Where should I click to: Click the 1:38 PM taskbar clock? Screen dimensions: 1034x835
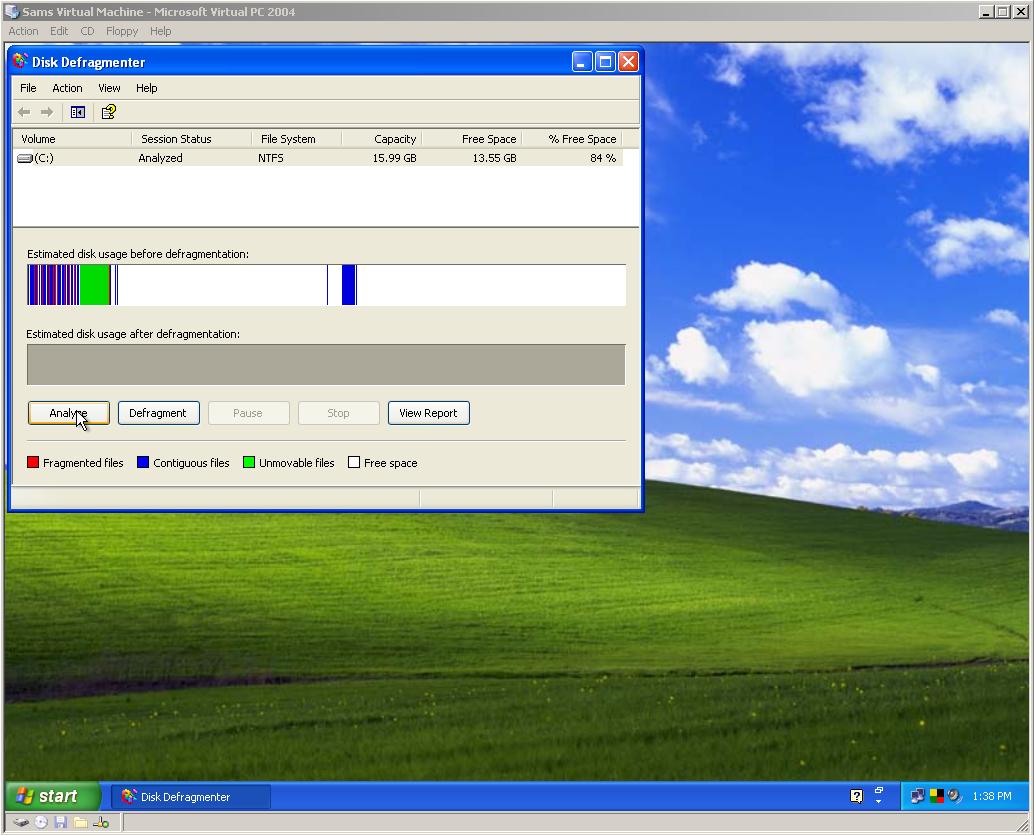(x=992, y=796)
